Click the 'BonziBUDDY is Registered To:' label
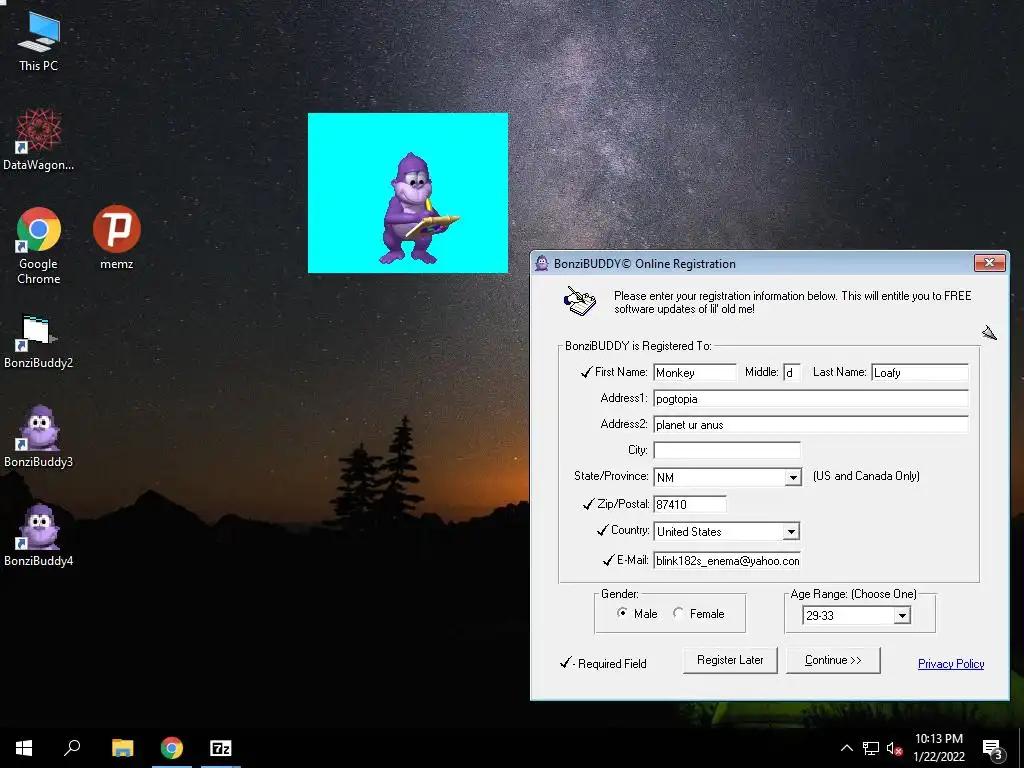The image size is (1024, 768). pyautogui.click(x=638, y=345)
